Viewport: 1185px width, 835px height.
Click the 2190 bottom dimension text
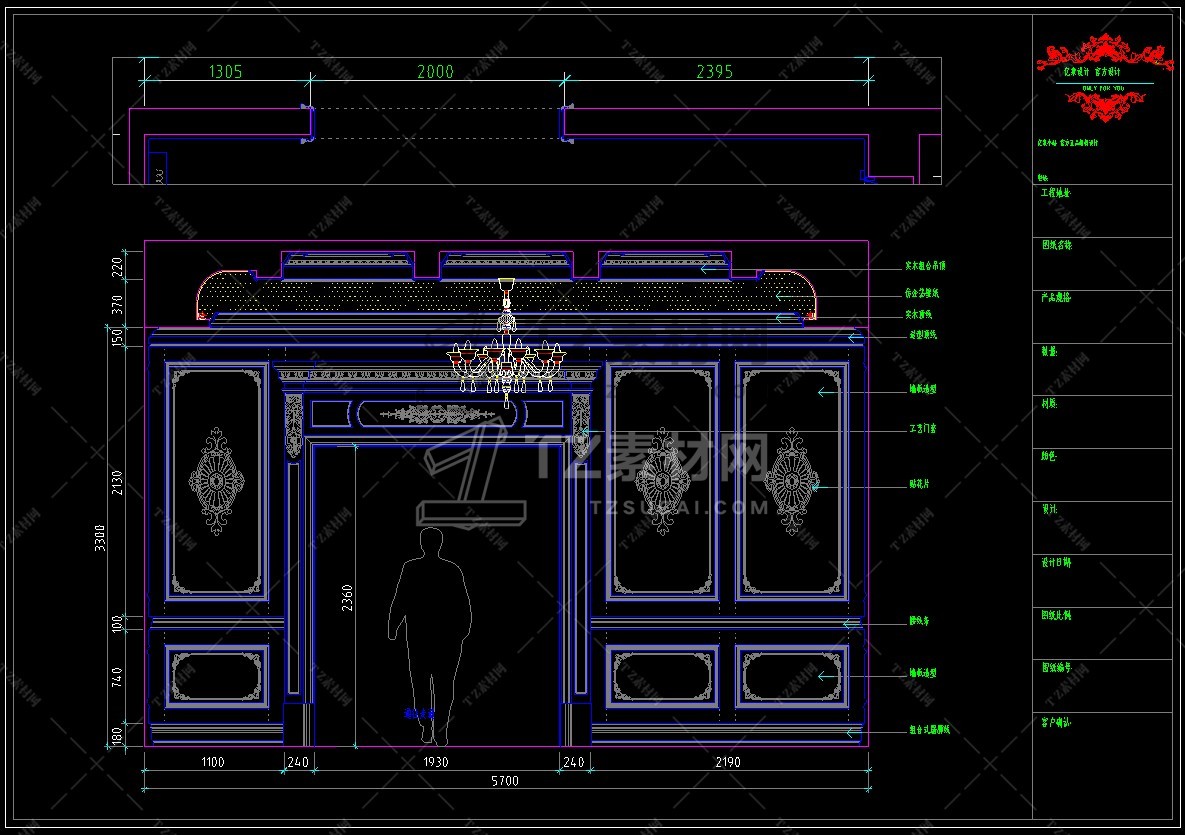pyautogui.click(x=728, y=762)
